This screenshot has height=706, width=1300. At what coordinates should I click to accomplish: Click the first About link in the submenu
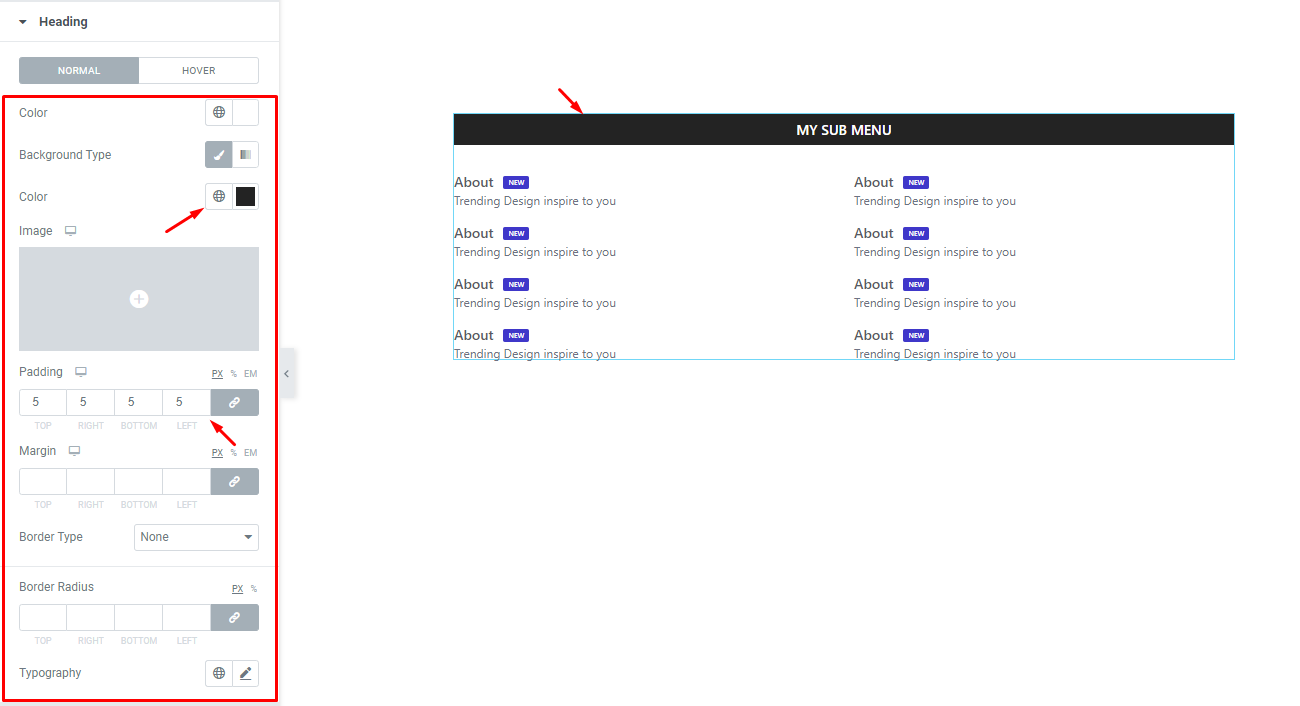click(473, 182)
